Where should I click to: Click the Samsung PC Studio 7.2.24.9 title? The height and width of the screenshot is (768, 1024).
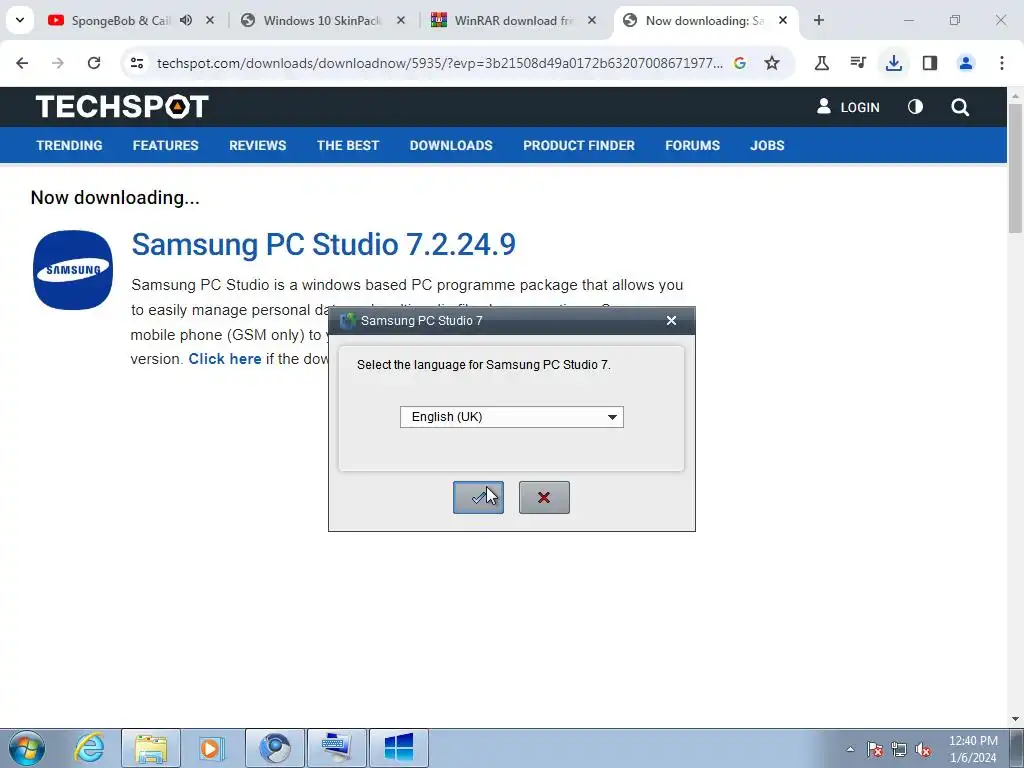coord(323,244)
